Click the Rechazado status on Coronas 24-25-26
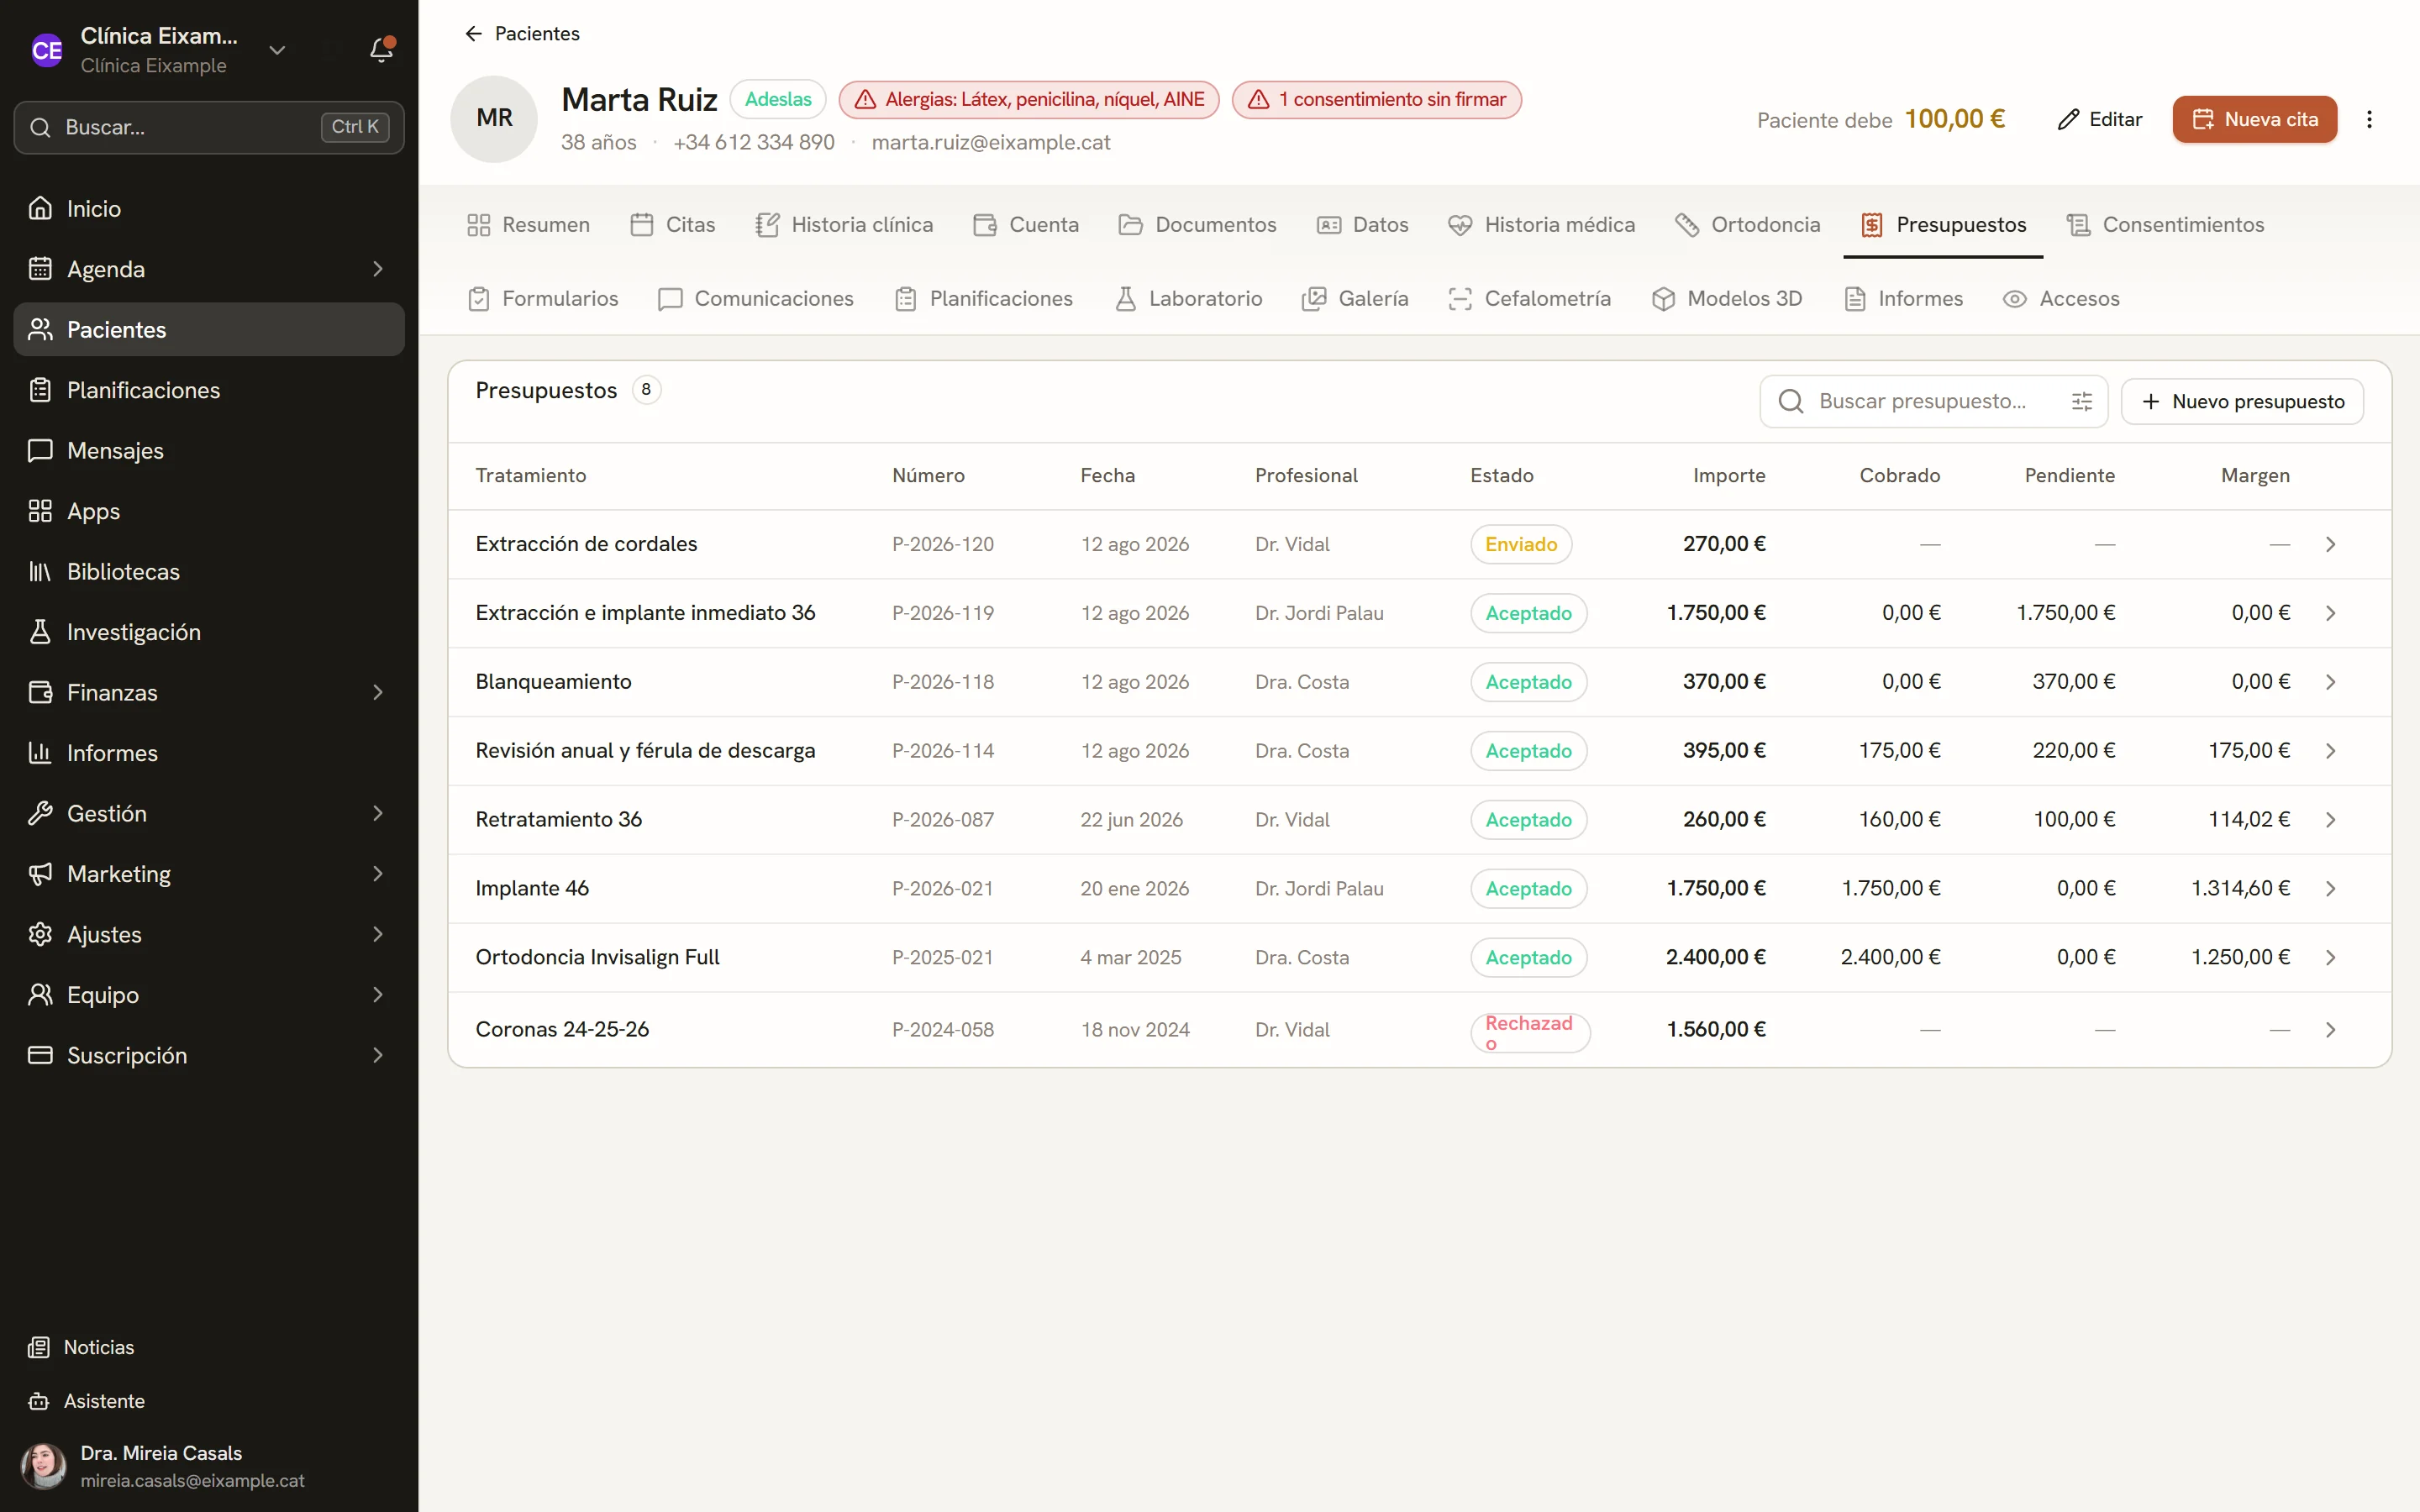Image resolution: width=2420 pixels, height=1512 pixels. pyautogui.click(x=1530, y=1032)
